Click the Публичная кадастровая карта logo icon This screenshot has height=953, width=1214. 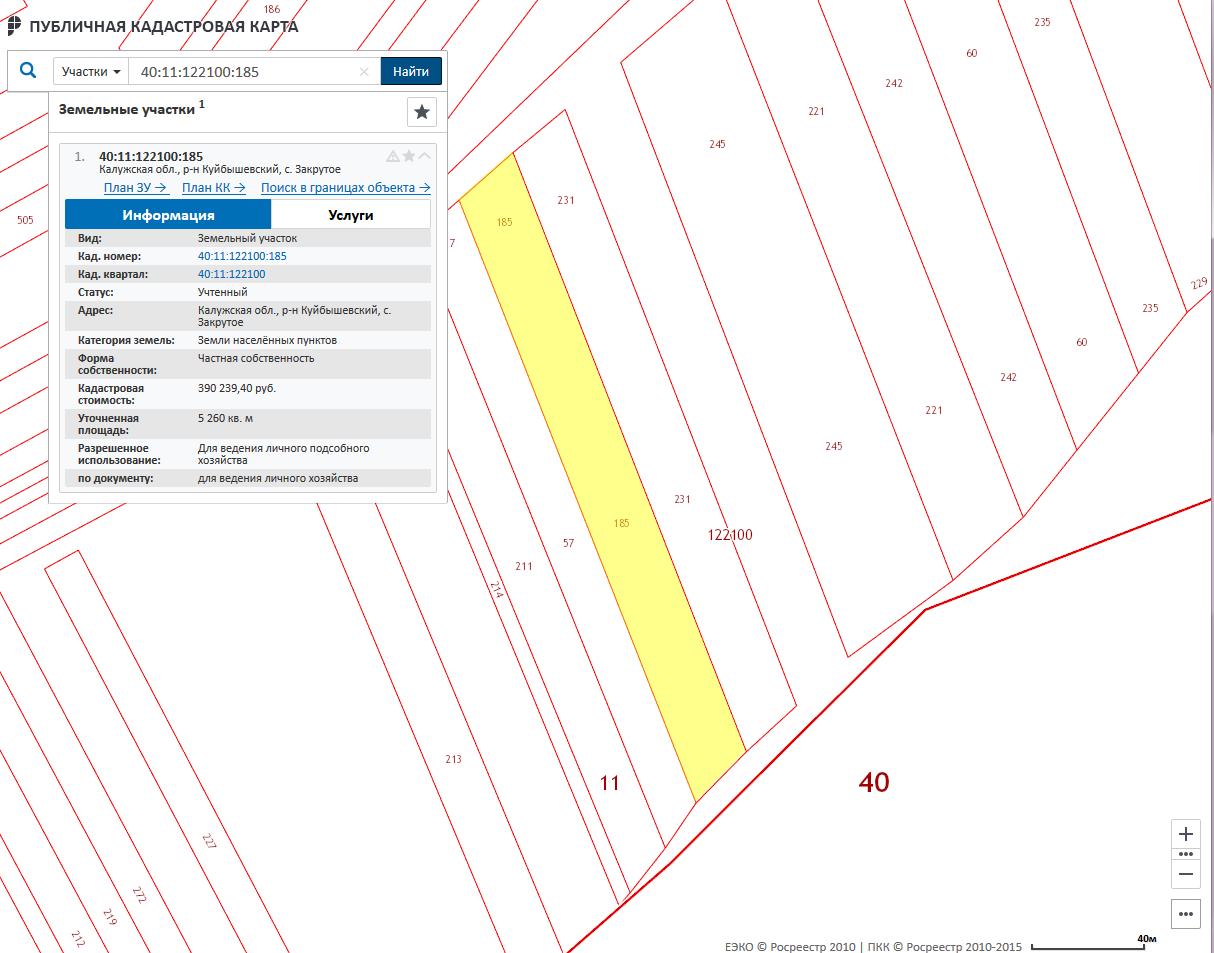coord(15,26)
